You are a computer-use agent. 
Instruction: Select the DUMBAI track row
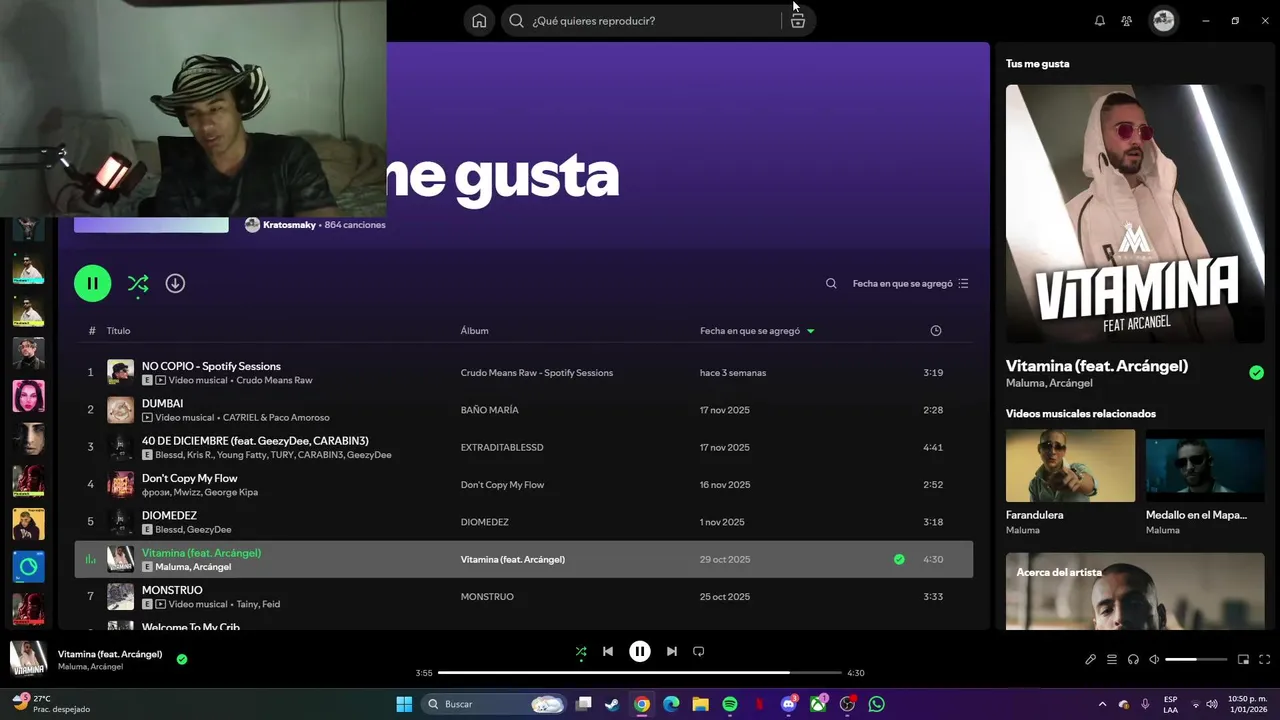[x=524, y=410]
